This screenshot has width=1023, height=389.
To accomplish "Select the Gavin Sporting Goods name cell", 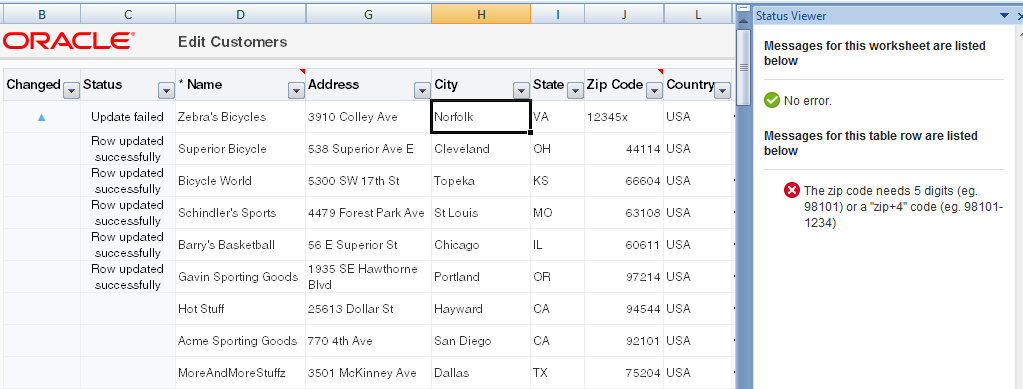I will tap(241, 277).
